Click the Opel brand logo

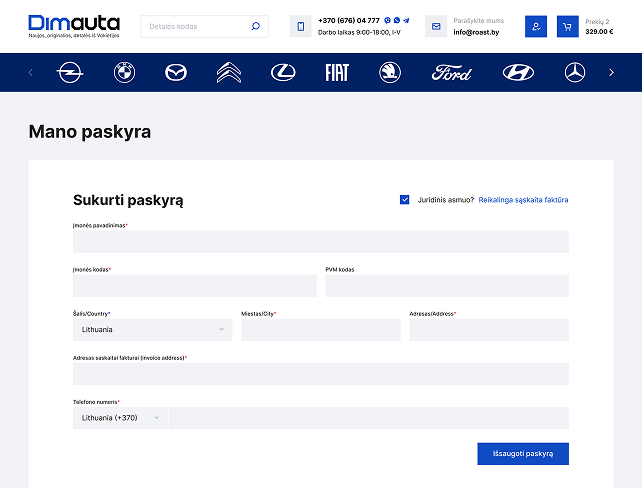(x=69, y=72)
